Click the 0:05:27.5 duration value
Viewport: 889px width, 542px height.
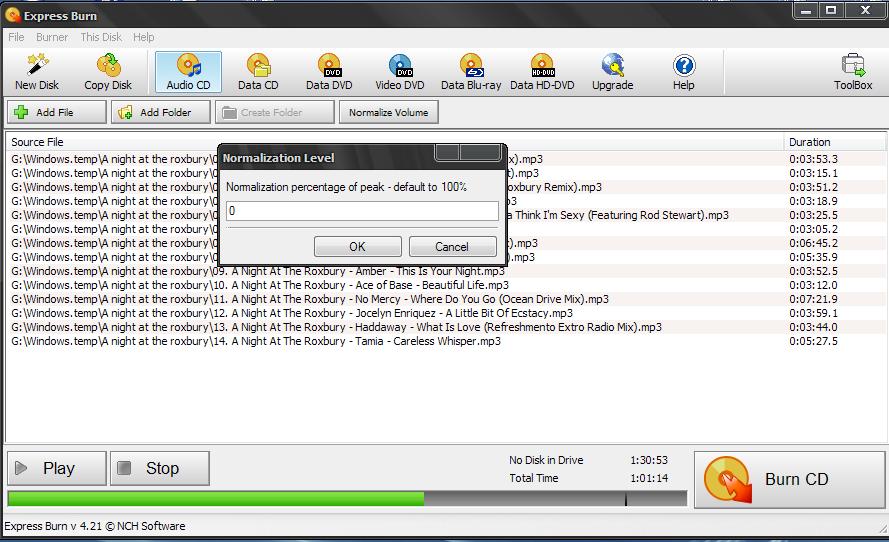(813, 341)
